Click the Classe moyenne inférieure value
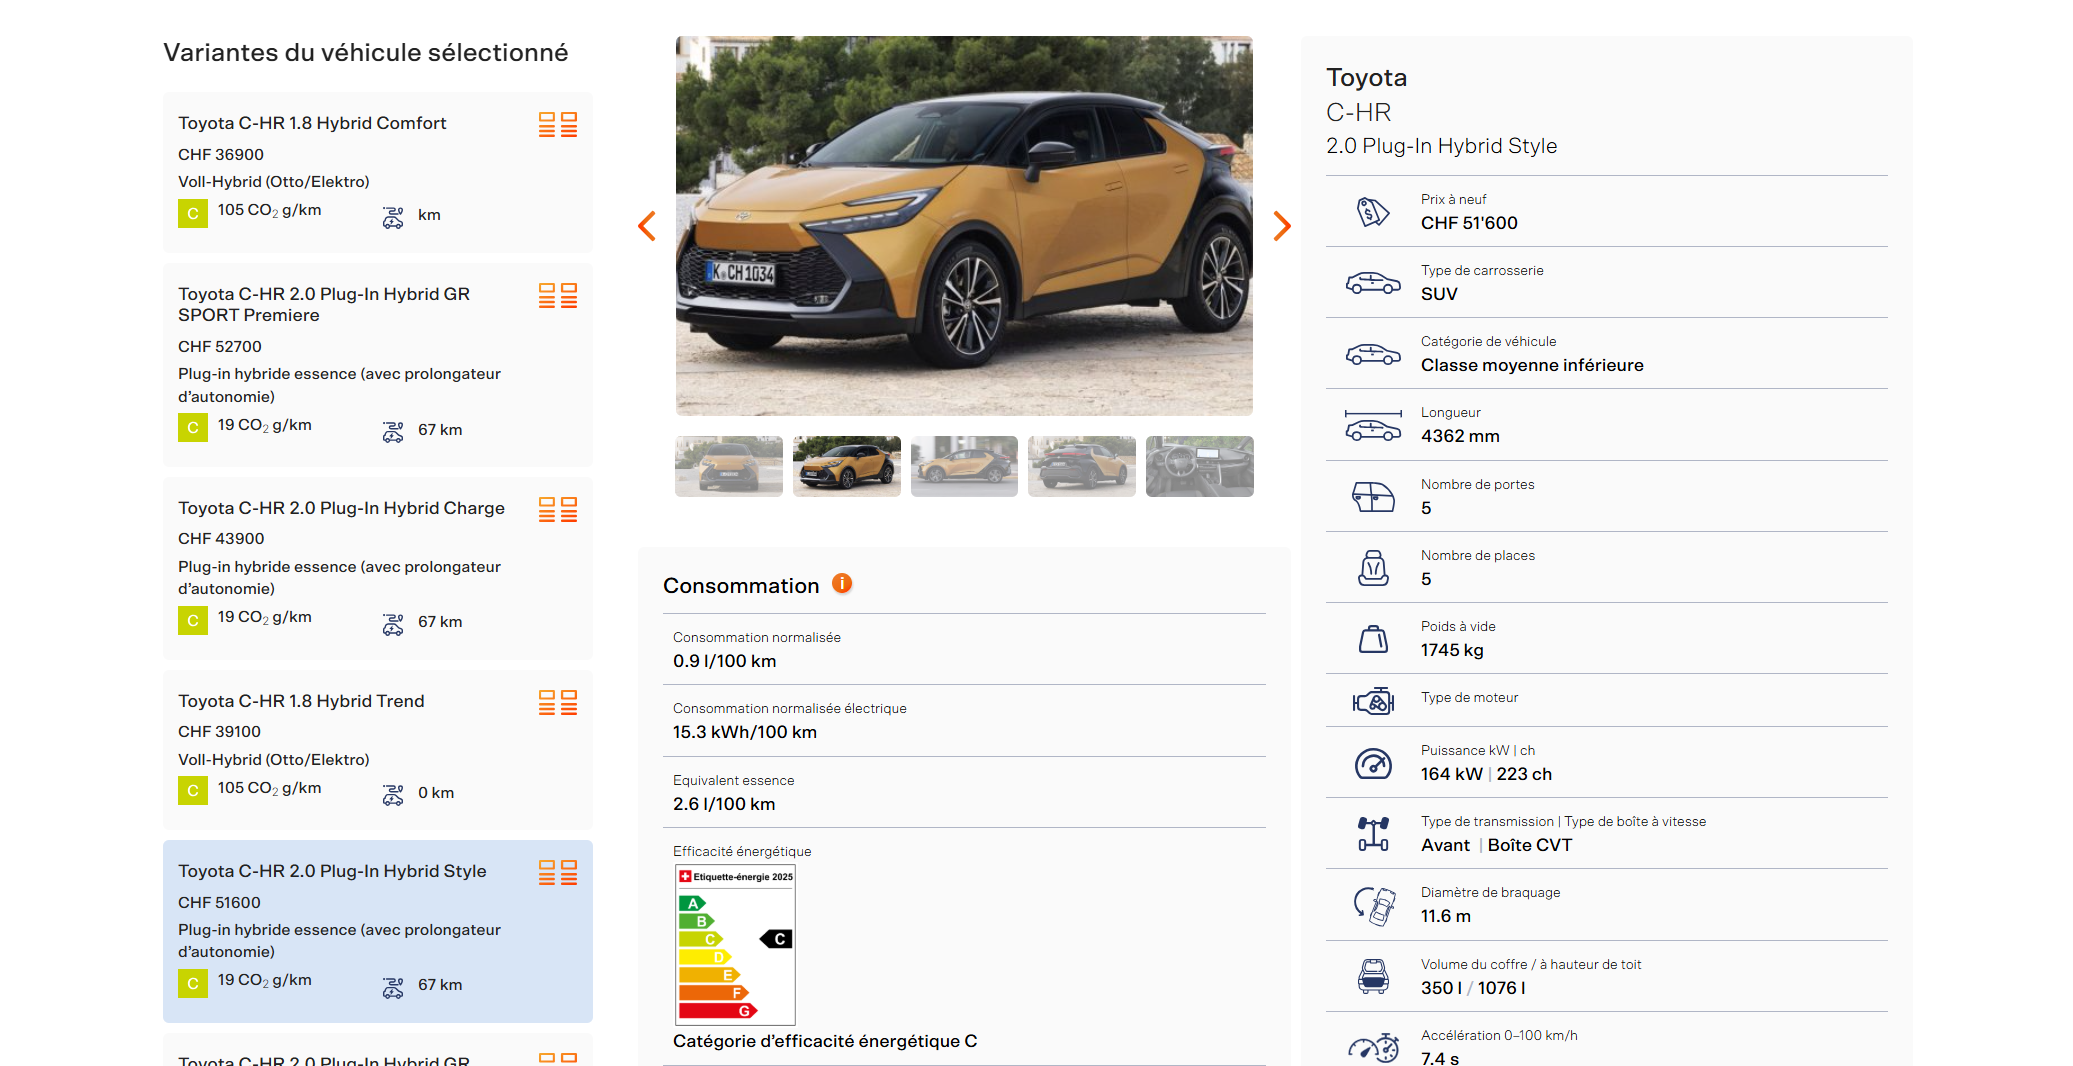 pos(1532,365)
